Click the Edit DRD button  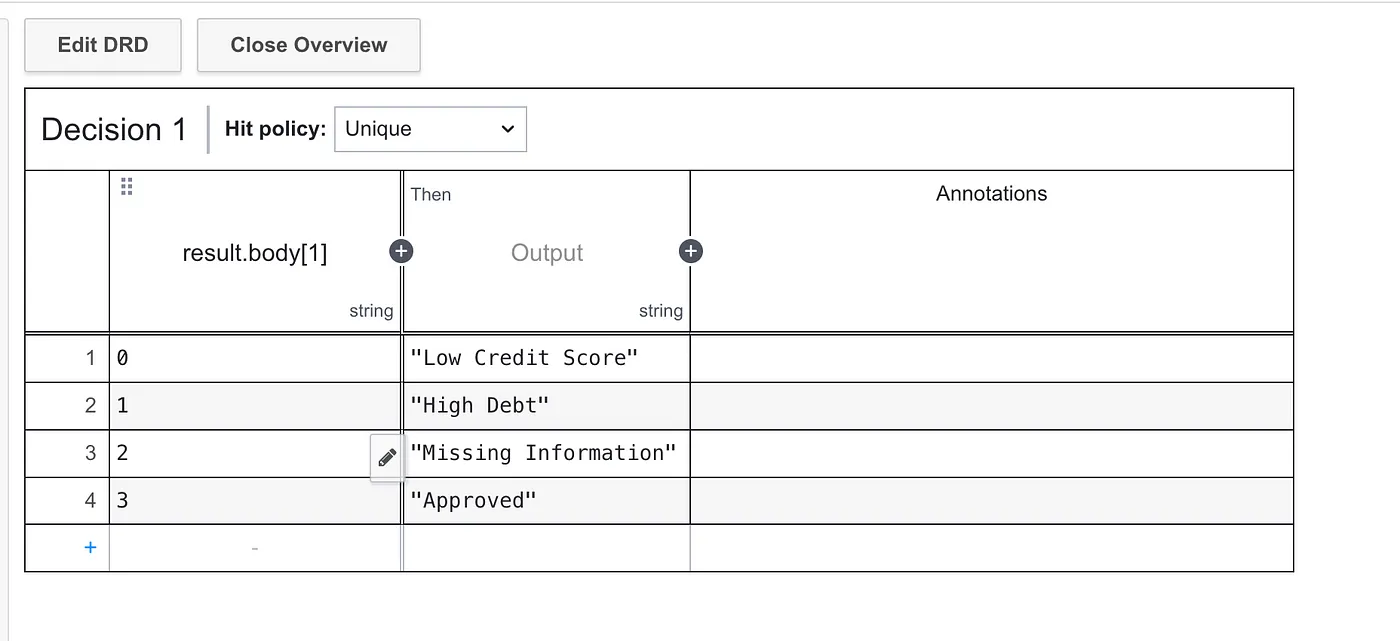pos(103,45)
